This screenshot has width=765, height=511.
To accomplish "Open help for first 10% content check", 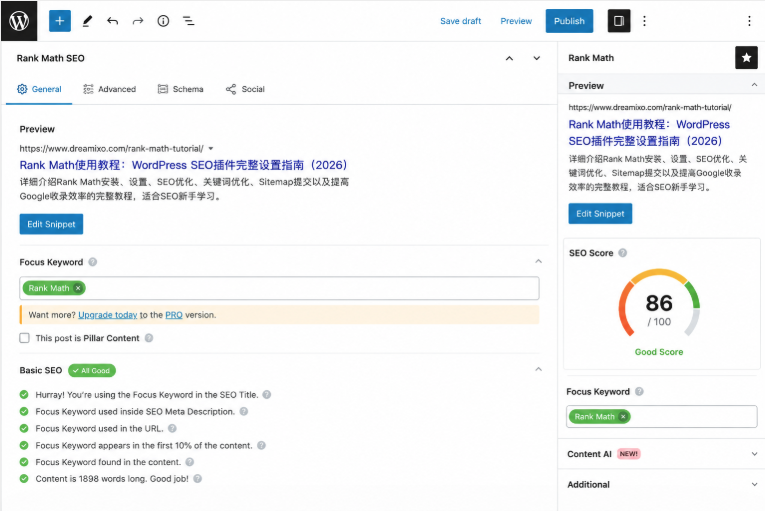I will 262,445.
